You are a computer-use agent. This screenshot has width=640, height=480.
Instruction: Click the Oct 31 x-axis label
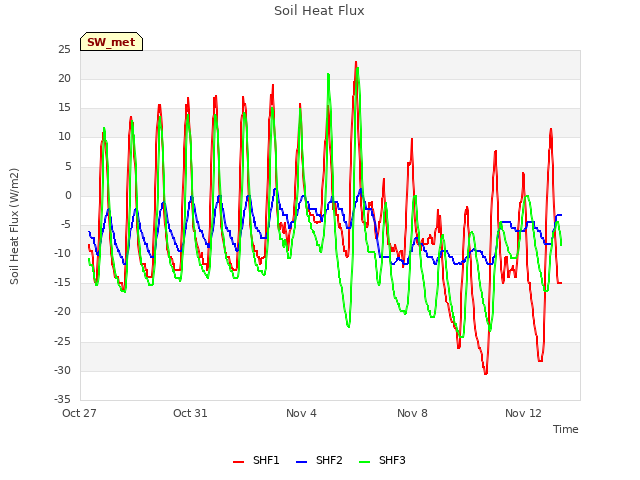tap(190, 413)
